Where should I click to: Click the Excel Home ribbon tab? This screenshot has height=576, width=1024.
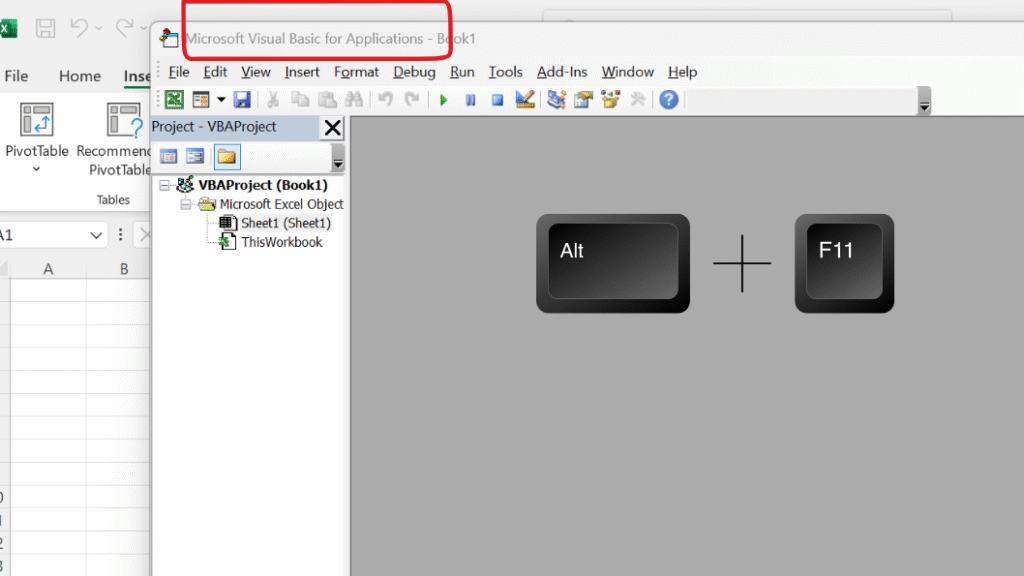tap(80, 76)
